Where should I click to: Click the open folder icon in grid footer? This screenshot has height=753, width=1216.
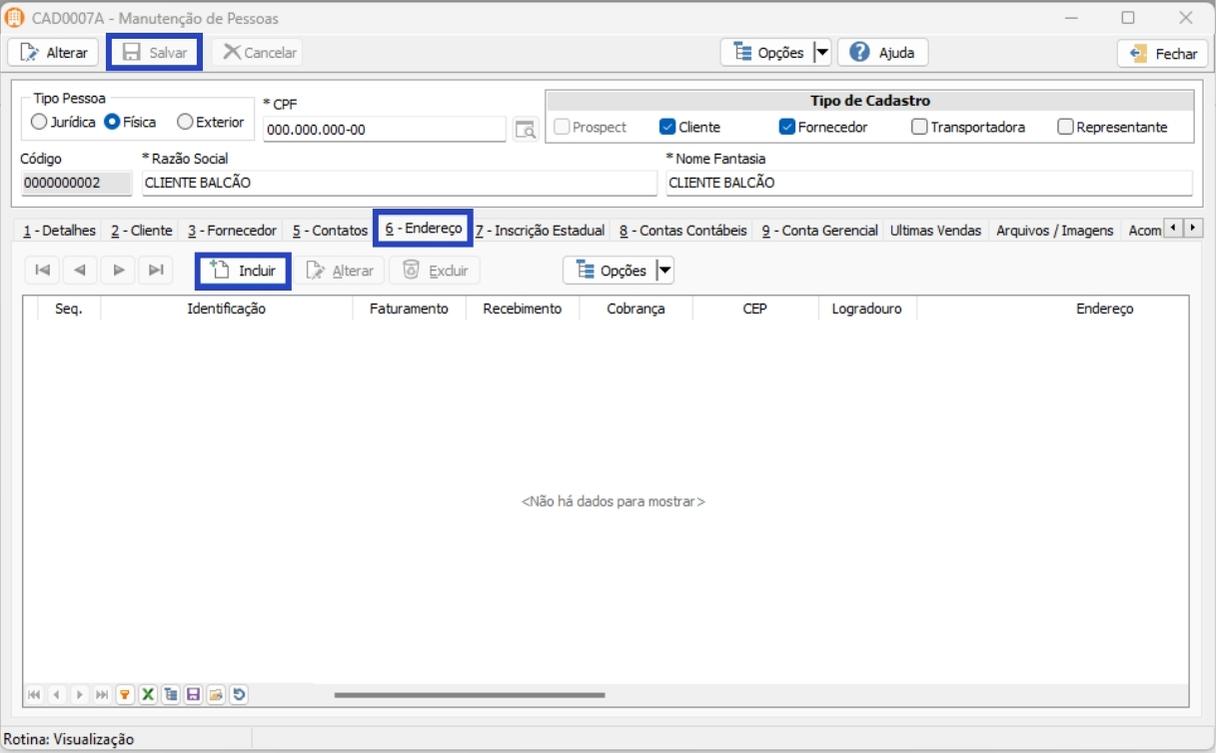tap(216, 694)
